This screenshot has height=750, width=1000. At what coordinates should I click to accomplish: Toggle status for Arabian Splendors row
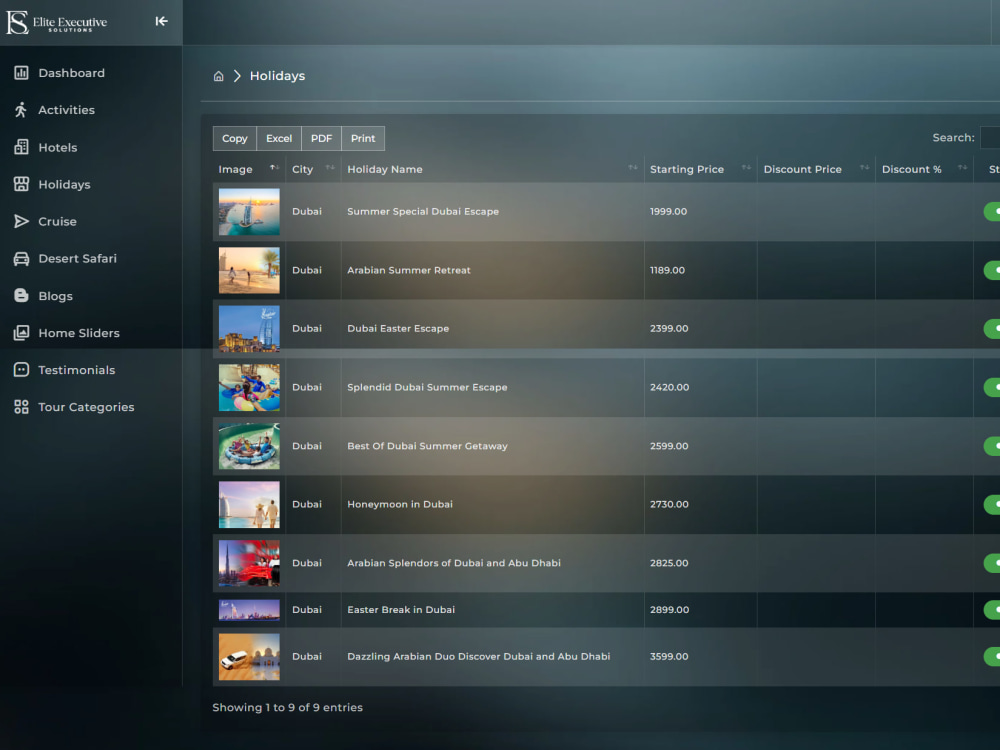[992, 563]
